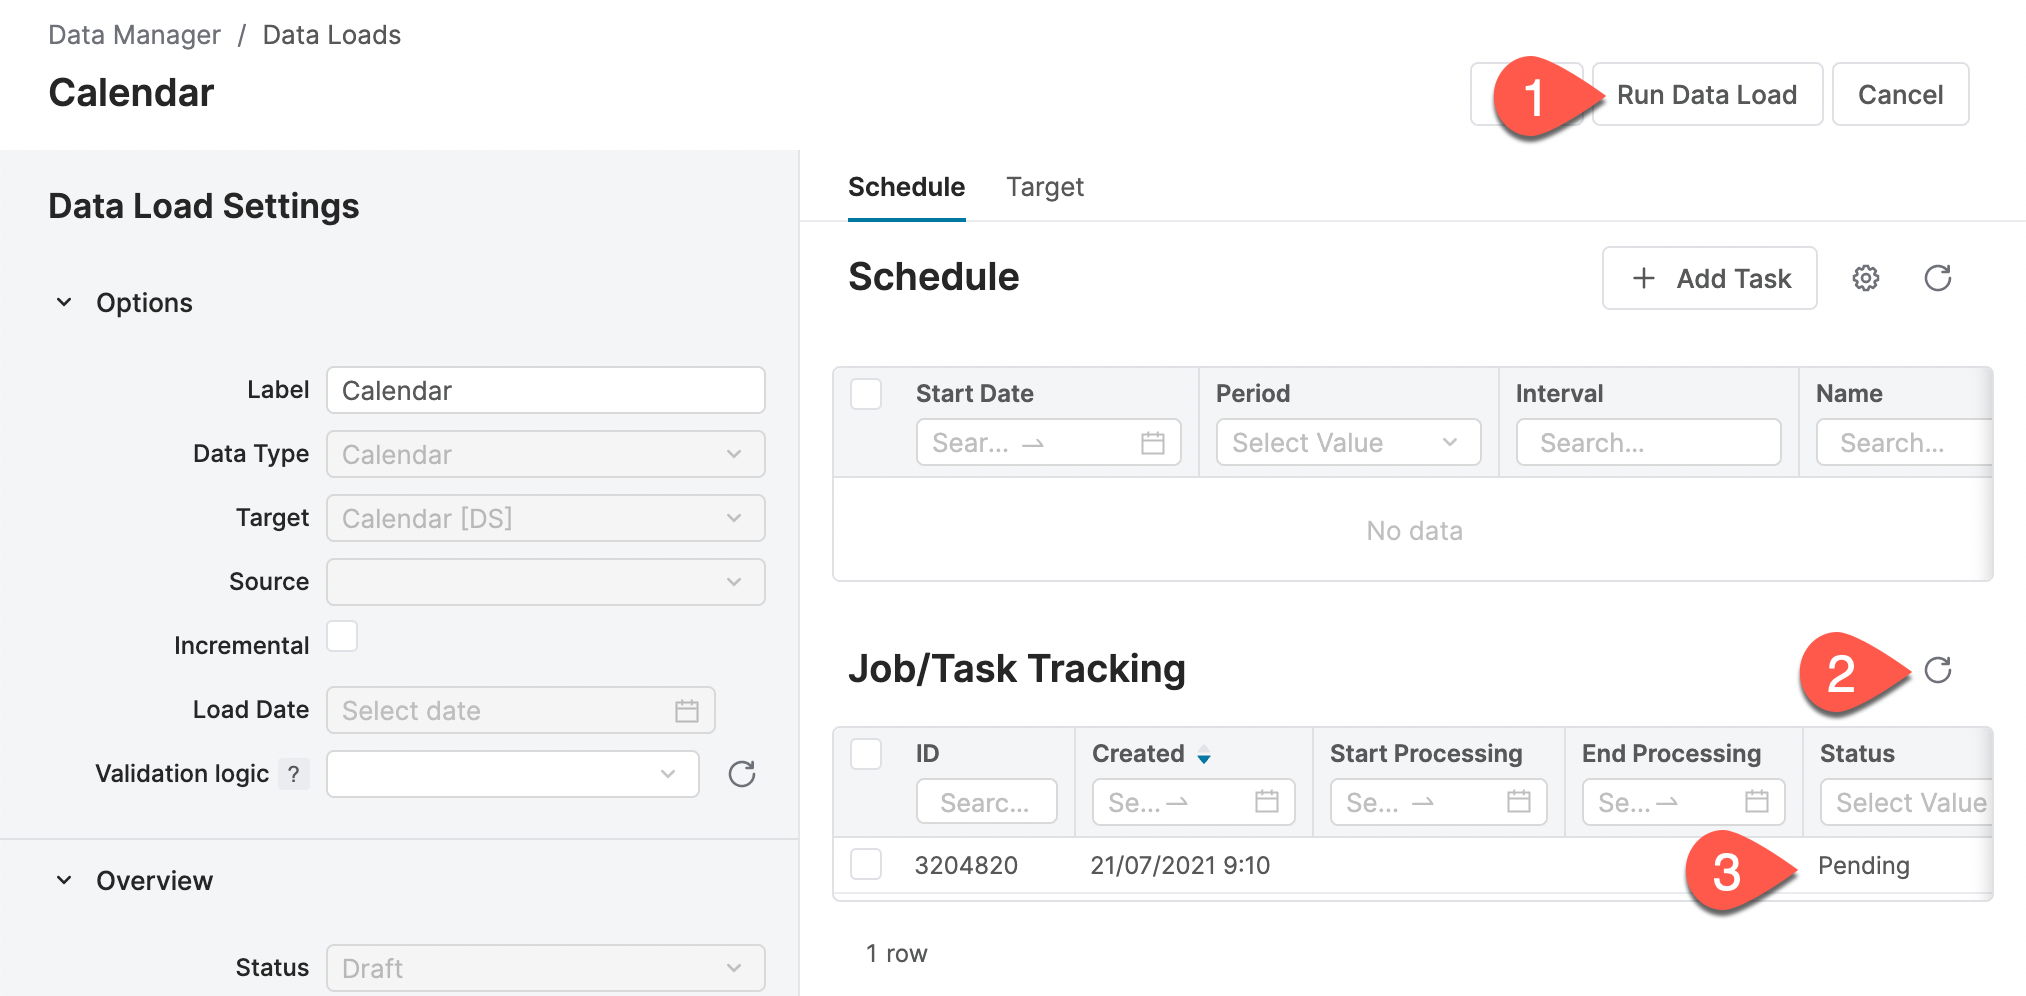Viewport: 2026px width, 996px height.
Task: Open the Data Loads breadcrumb page
Action: [332, 34]
